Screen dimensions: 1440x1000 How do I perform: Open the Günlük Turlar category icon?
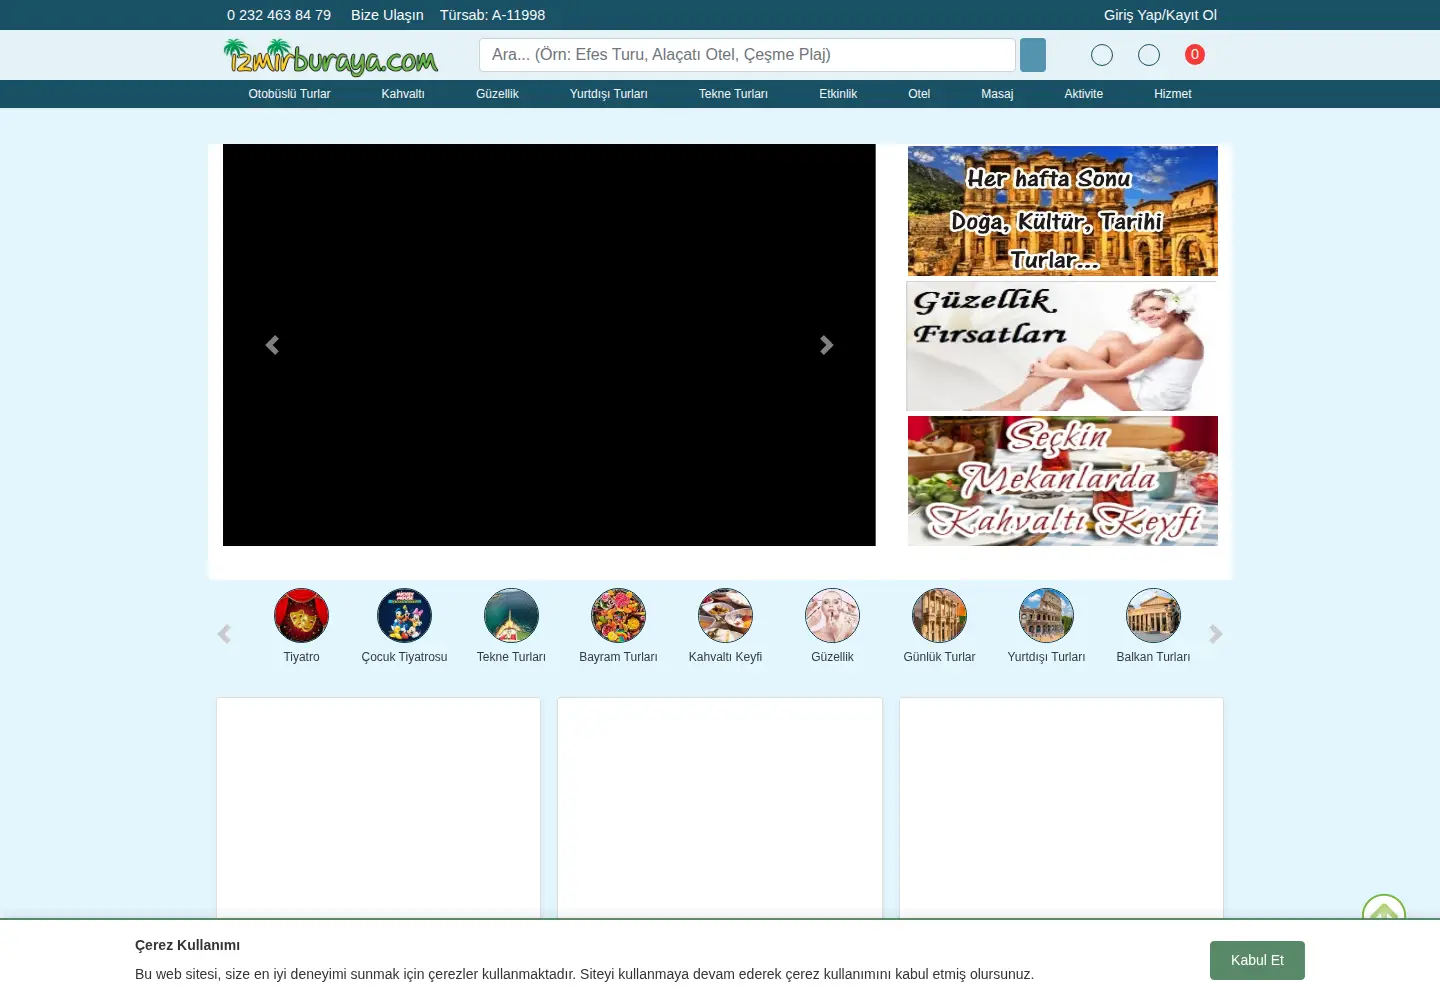[x=939, y=615]
